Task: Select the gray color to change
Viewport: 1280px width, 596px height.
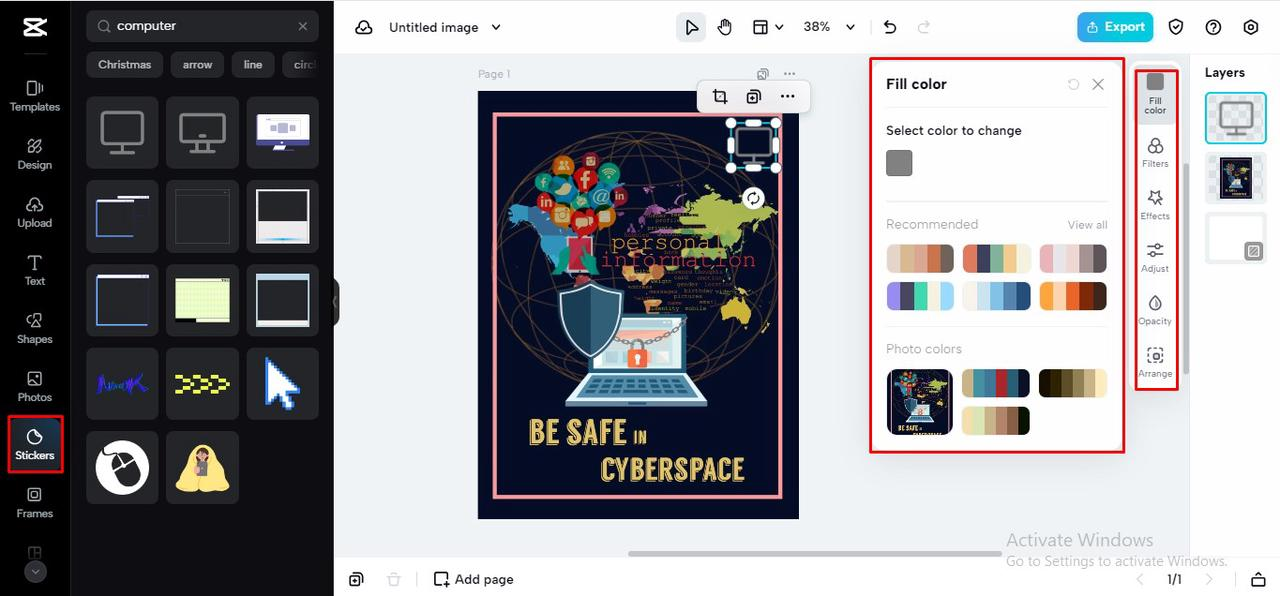Action: [899, 163]
